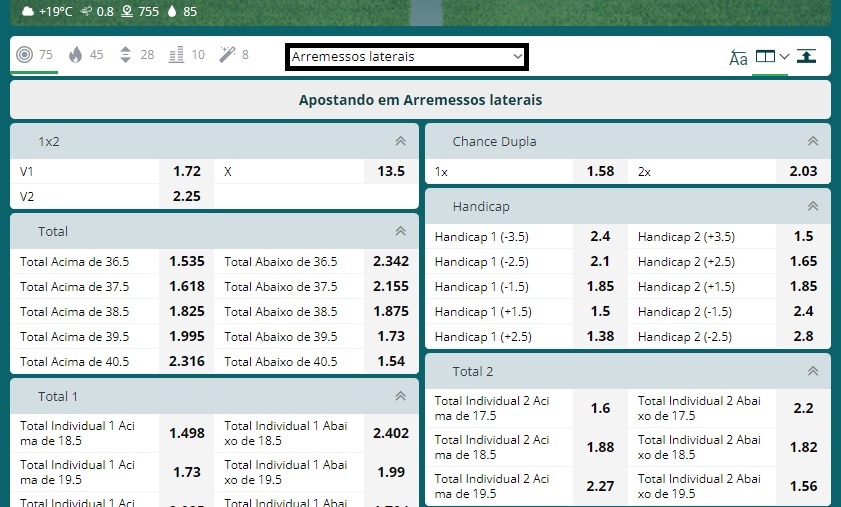Open the Arremessos laterais dropdown
The height and width of the screenshot is (507, 841).
point(407,57)
